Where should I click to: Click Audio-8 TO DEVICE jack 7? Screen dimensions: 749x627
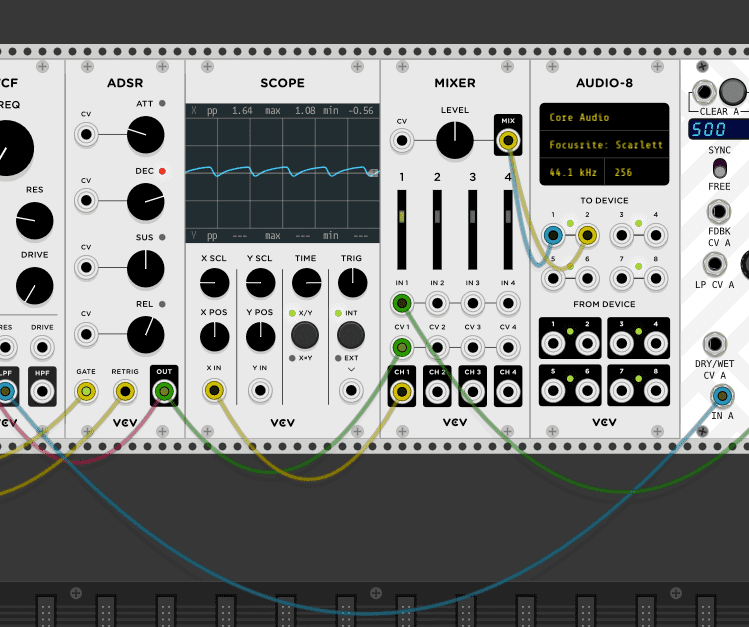pos(621,278)
